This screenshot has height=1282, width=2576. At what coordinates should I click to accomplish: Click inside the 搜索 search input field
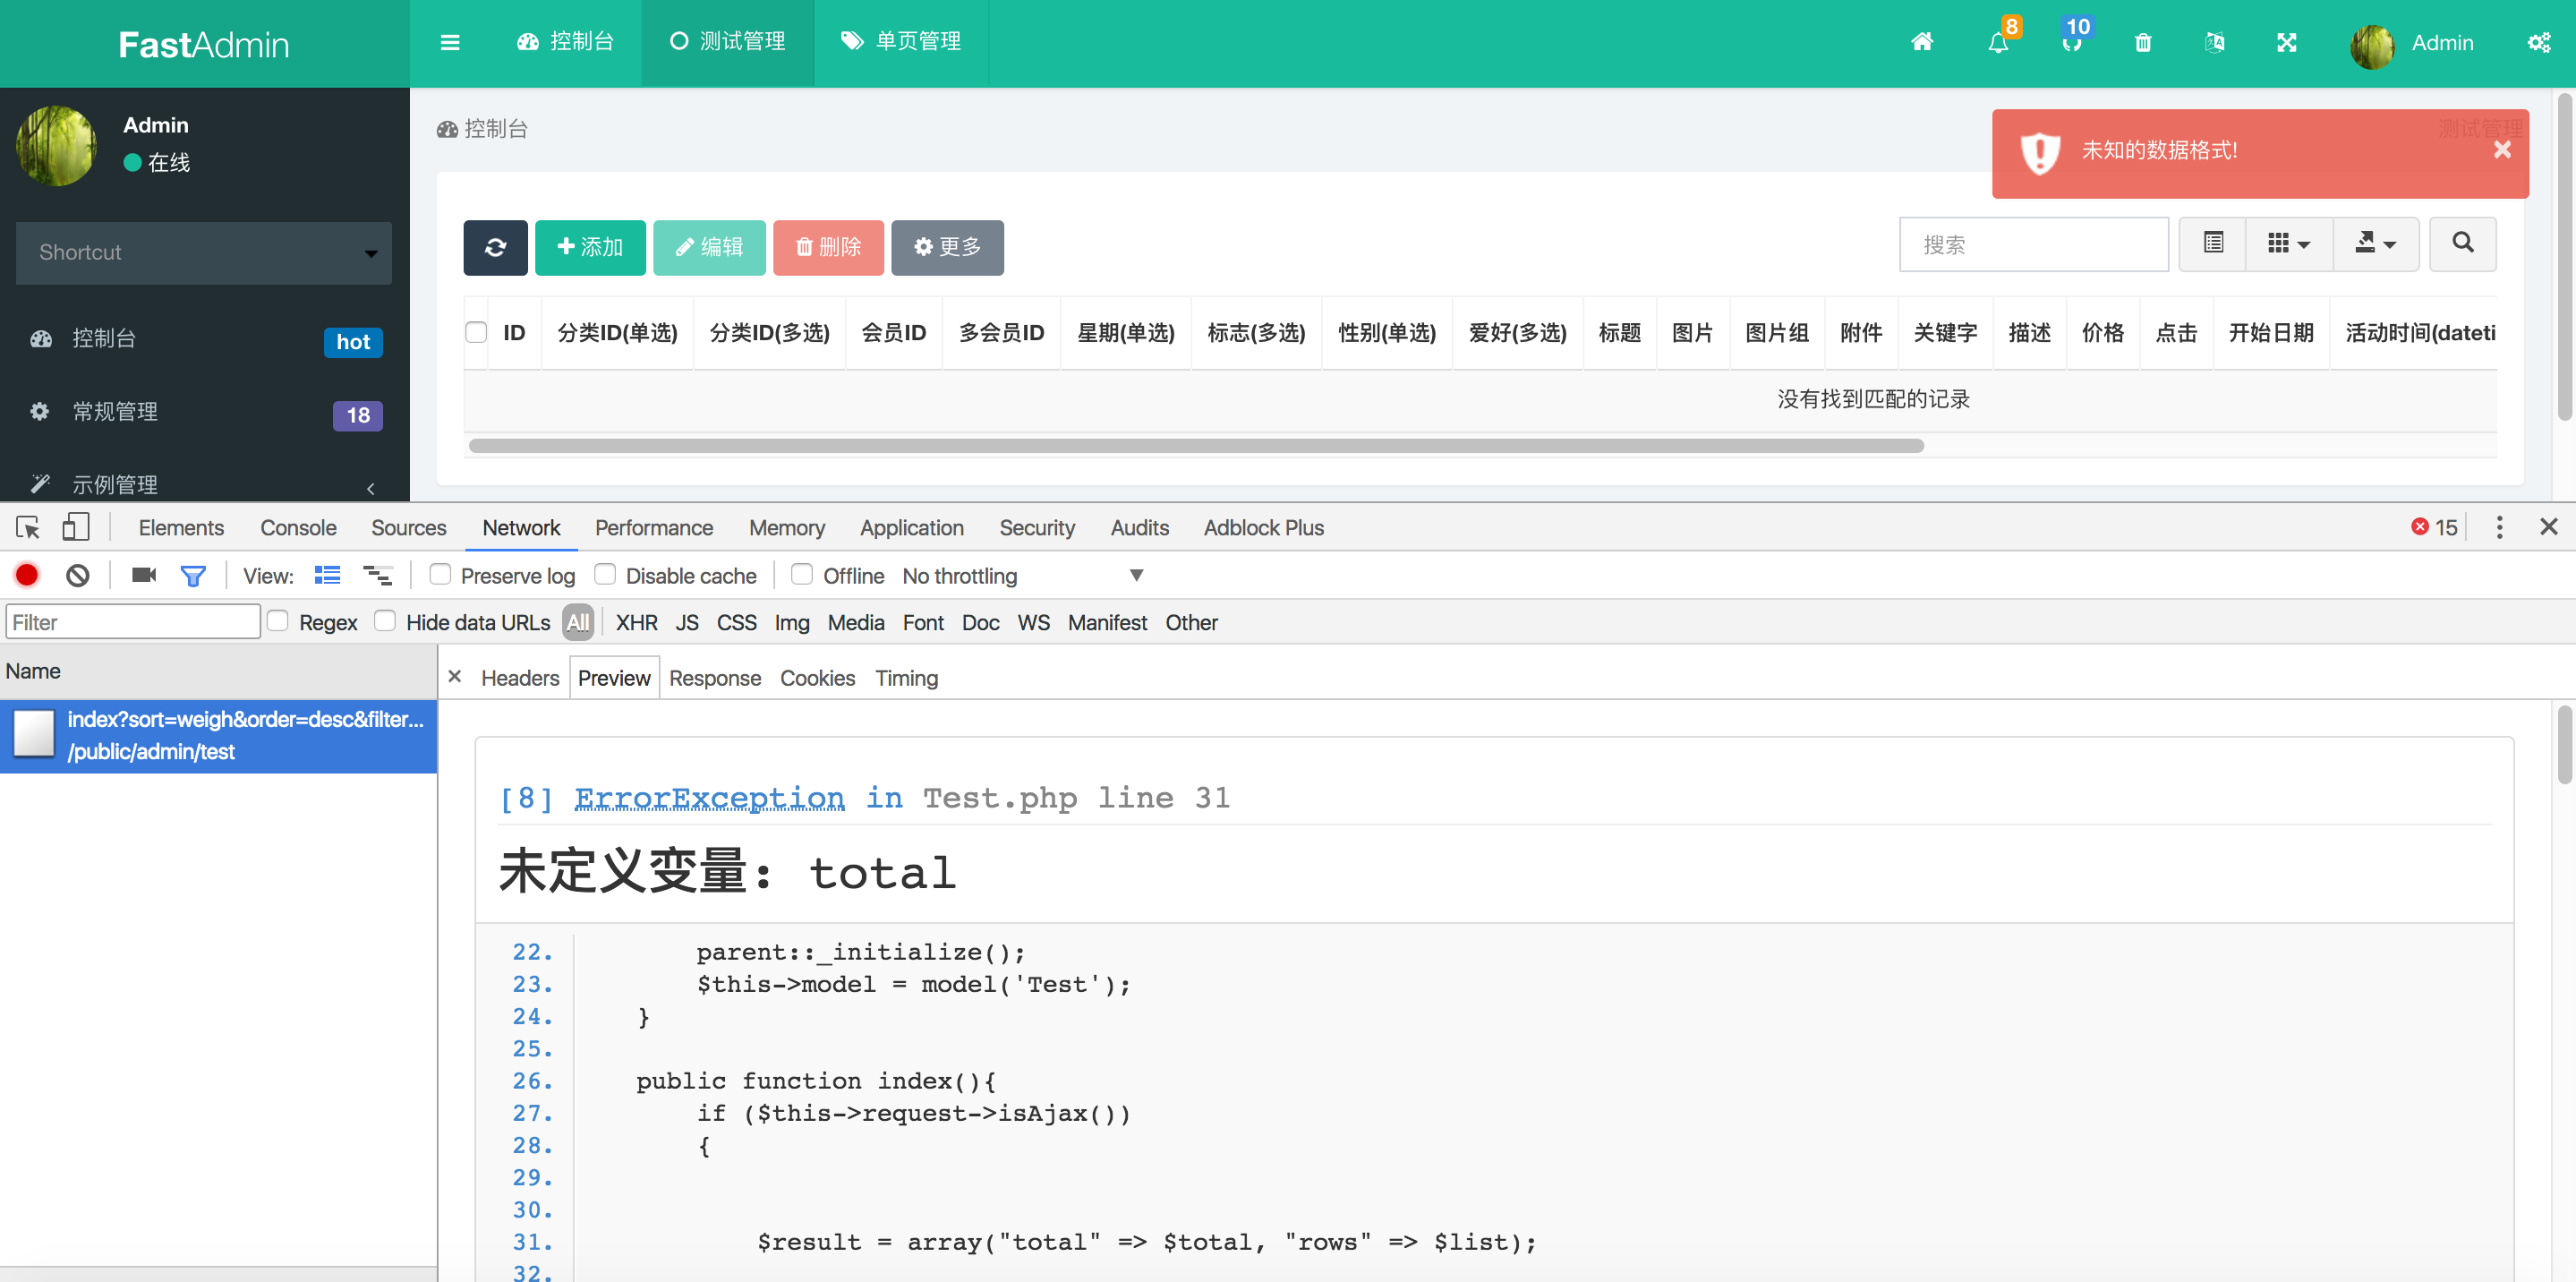click(2033, 243)
